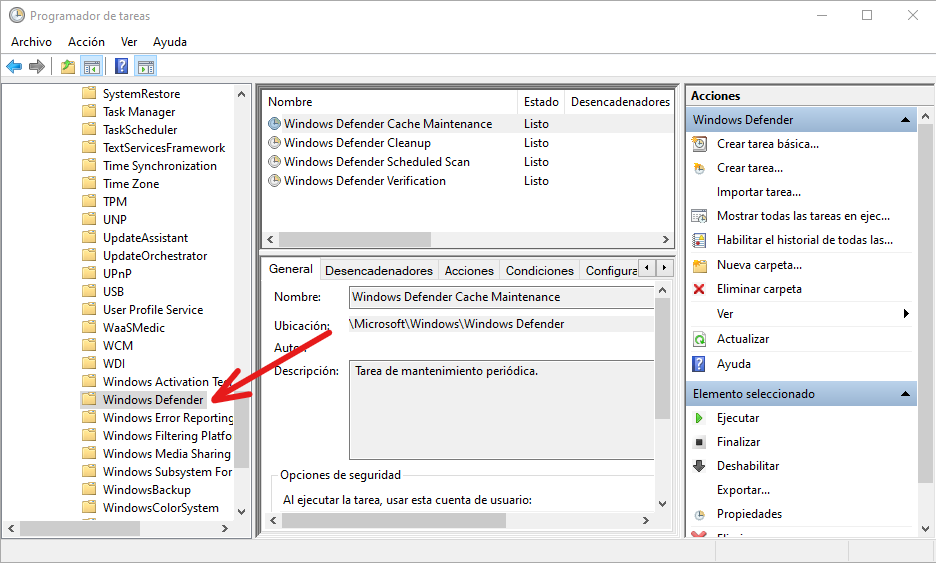Click the Descripción text box
The width and height of the screenshot is (936, 563).
(x=501, y=410)
